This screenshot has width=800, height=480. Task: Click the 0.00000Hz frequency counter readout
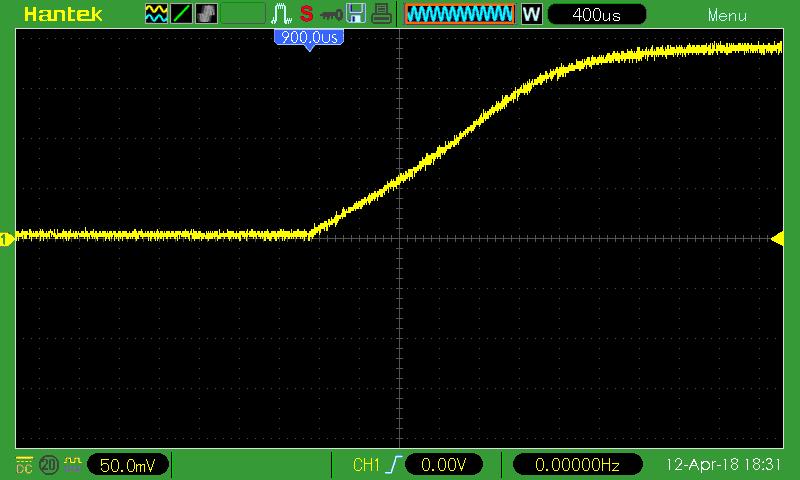click(x=577, y=465)
